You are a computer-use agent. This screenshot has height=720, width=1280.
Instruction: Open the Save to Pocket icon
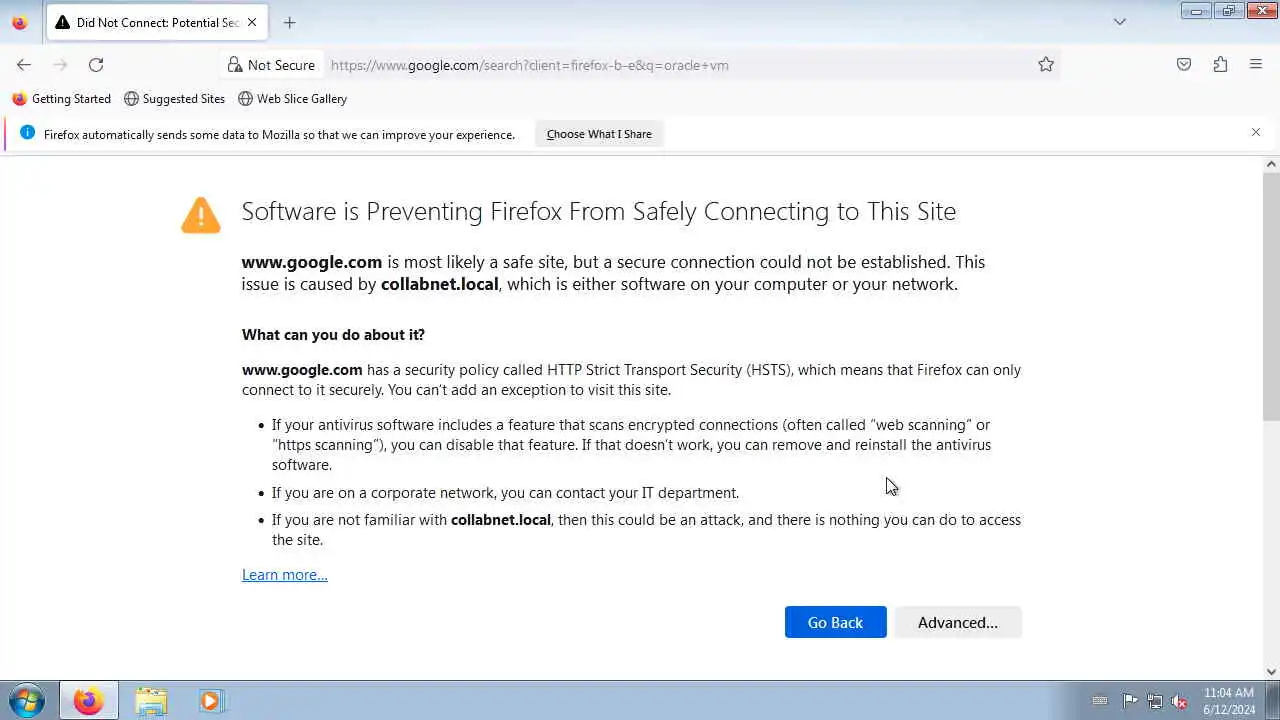point(1184,65)
